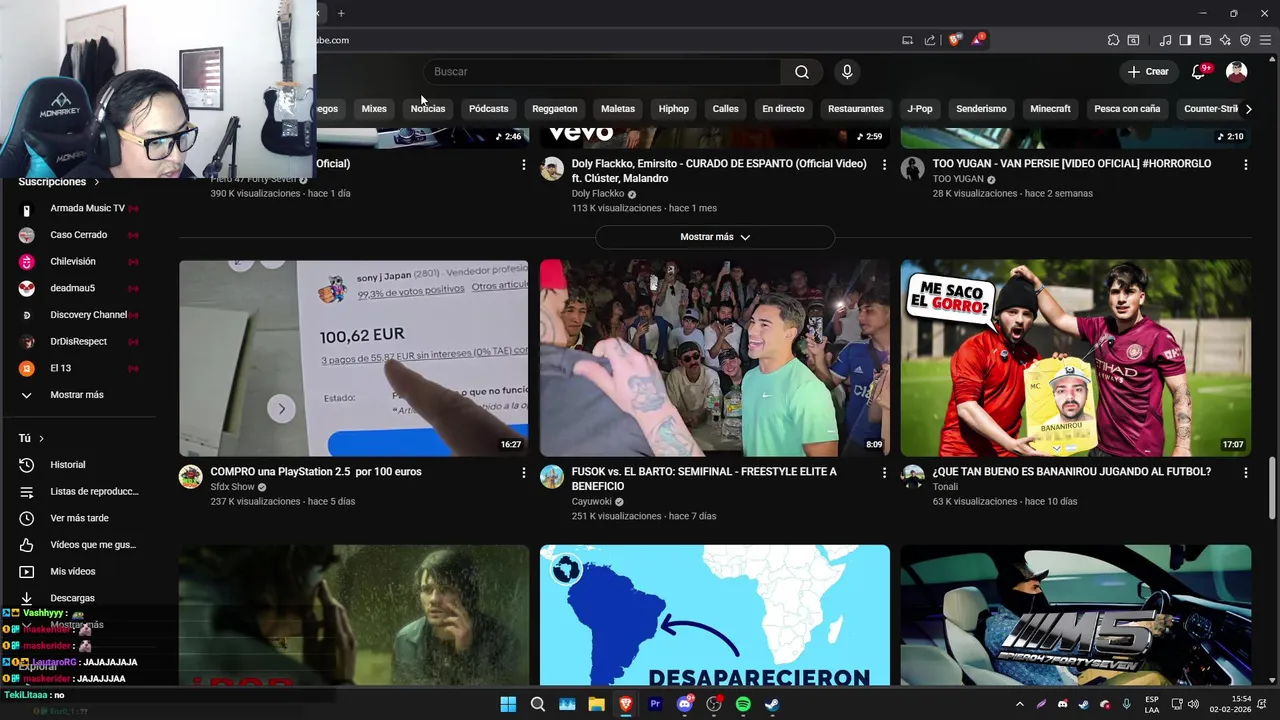Select the Pódcasts filter chip
Image resolution: width=1280 pixels, height=720 pixels.
(489, 109)
